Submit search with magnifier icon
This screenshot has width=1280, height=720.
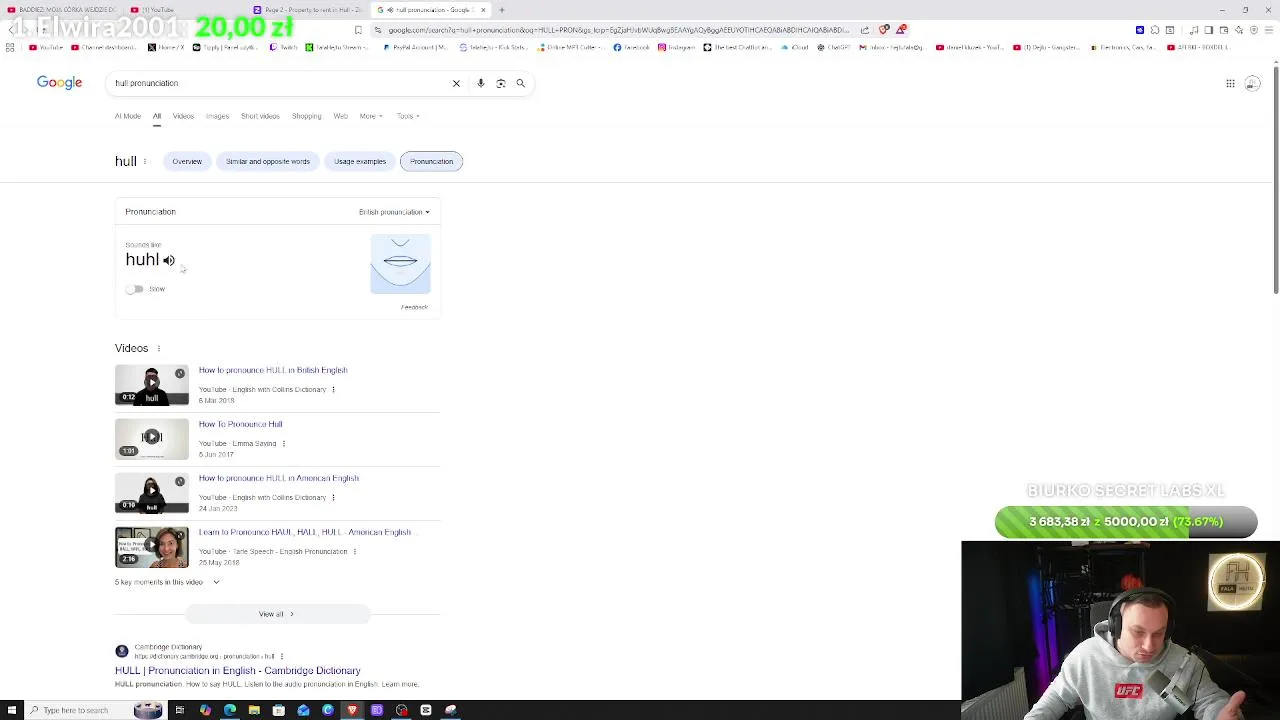pos(520,83)
